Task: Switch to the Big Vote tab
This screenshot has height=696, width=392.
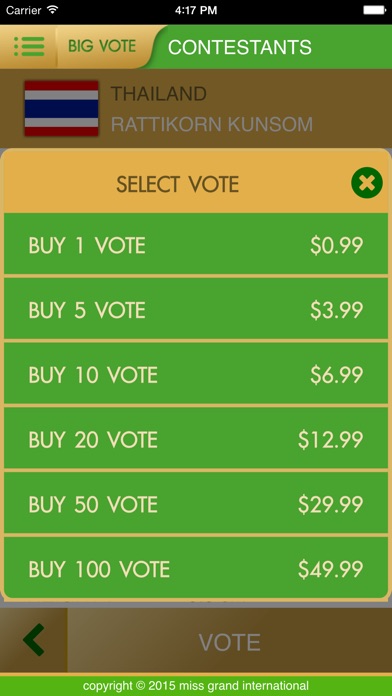Action: 102,46
